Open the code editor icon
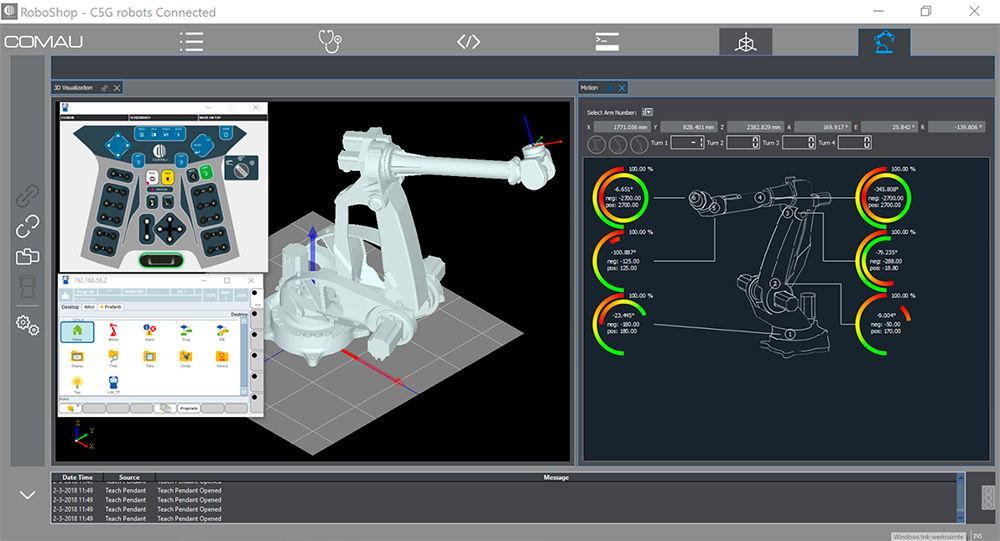Image resolution: width=1000 pixels, height=541 pixels. (x=469, y=42)
